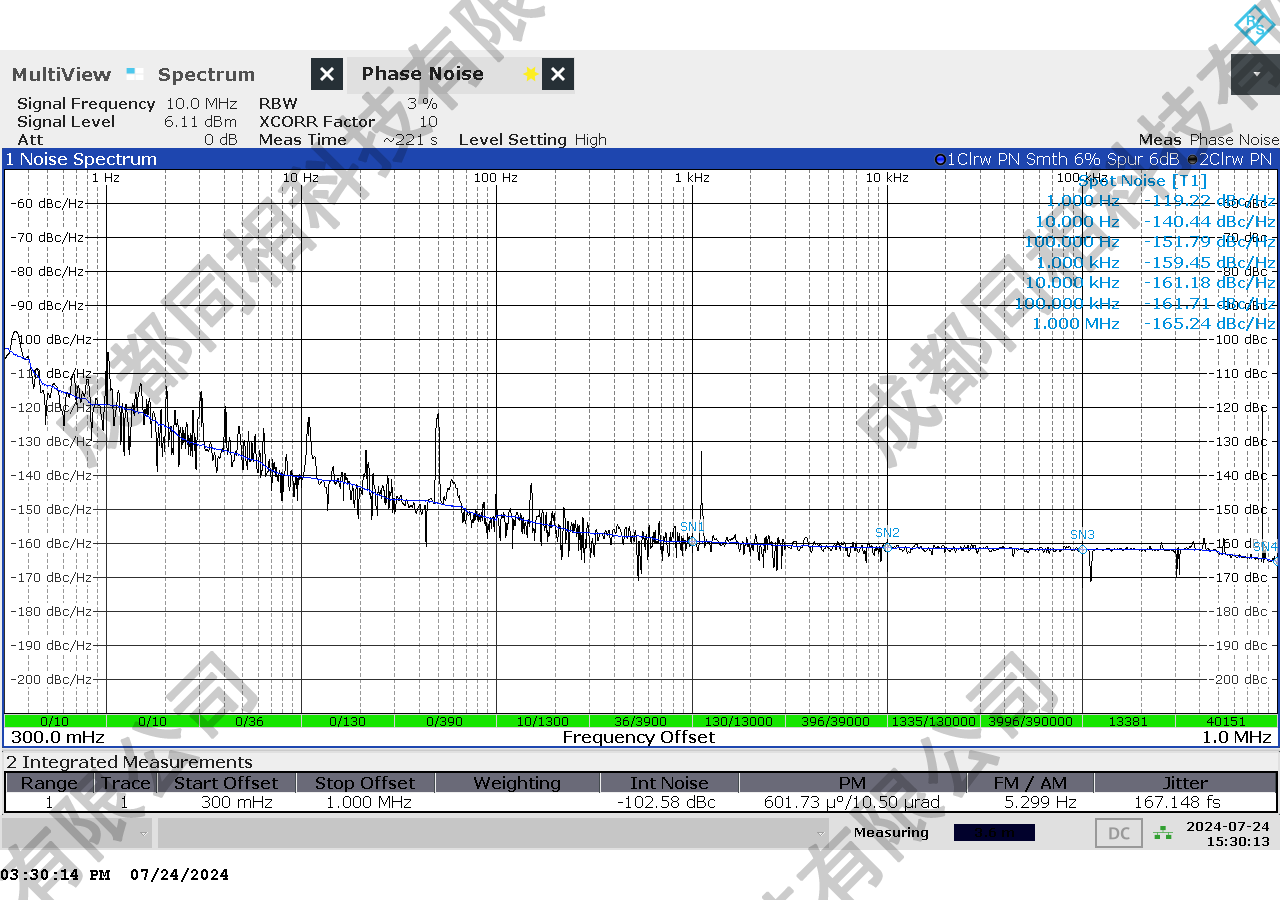Select the SN2 spot noise marker
This screenshot has height=900, width=1280.
(x=887, y=546)
